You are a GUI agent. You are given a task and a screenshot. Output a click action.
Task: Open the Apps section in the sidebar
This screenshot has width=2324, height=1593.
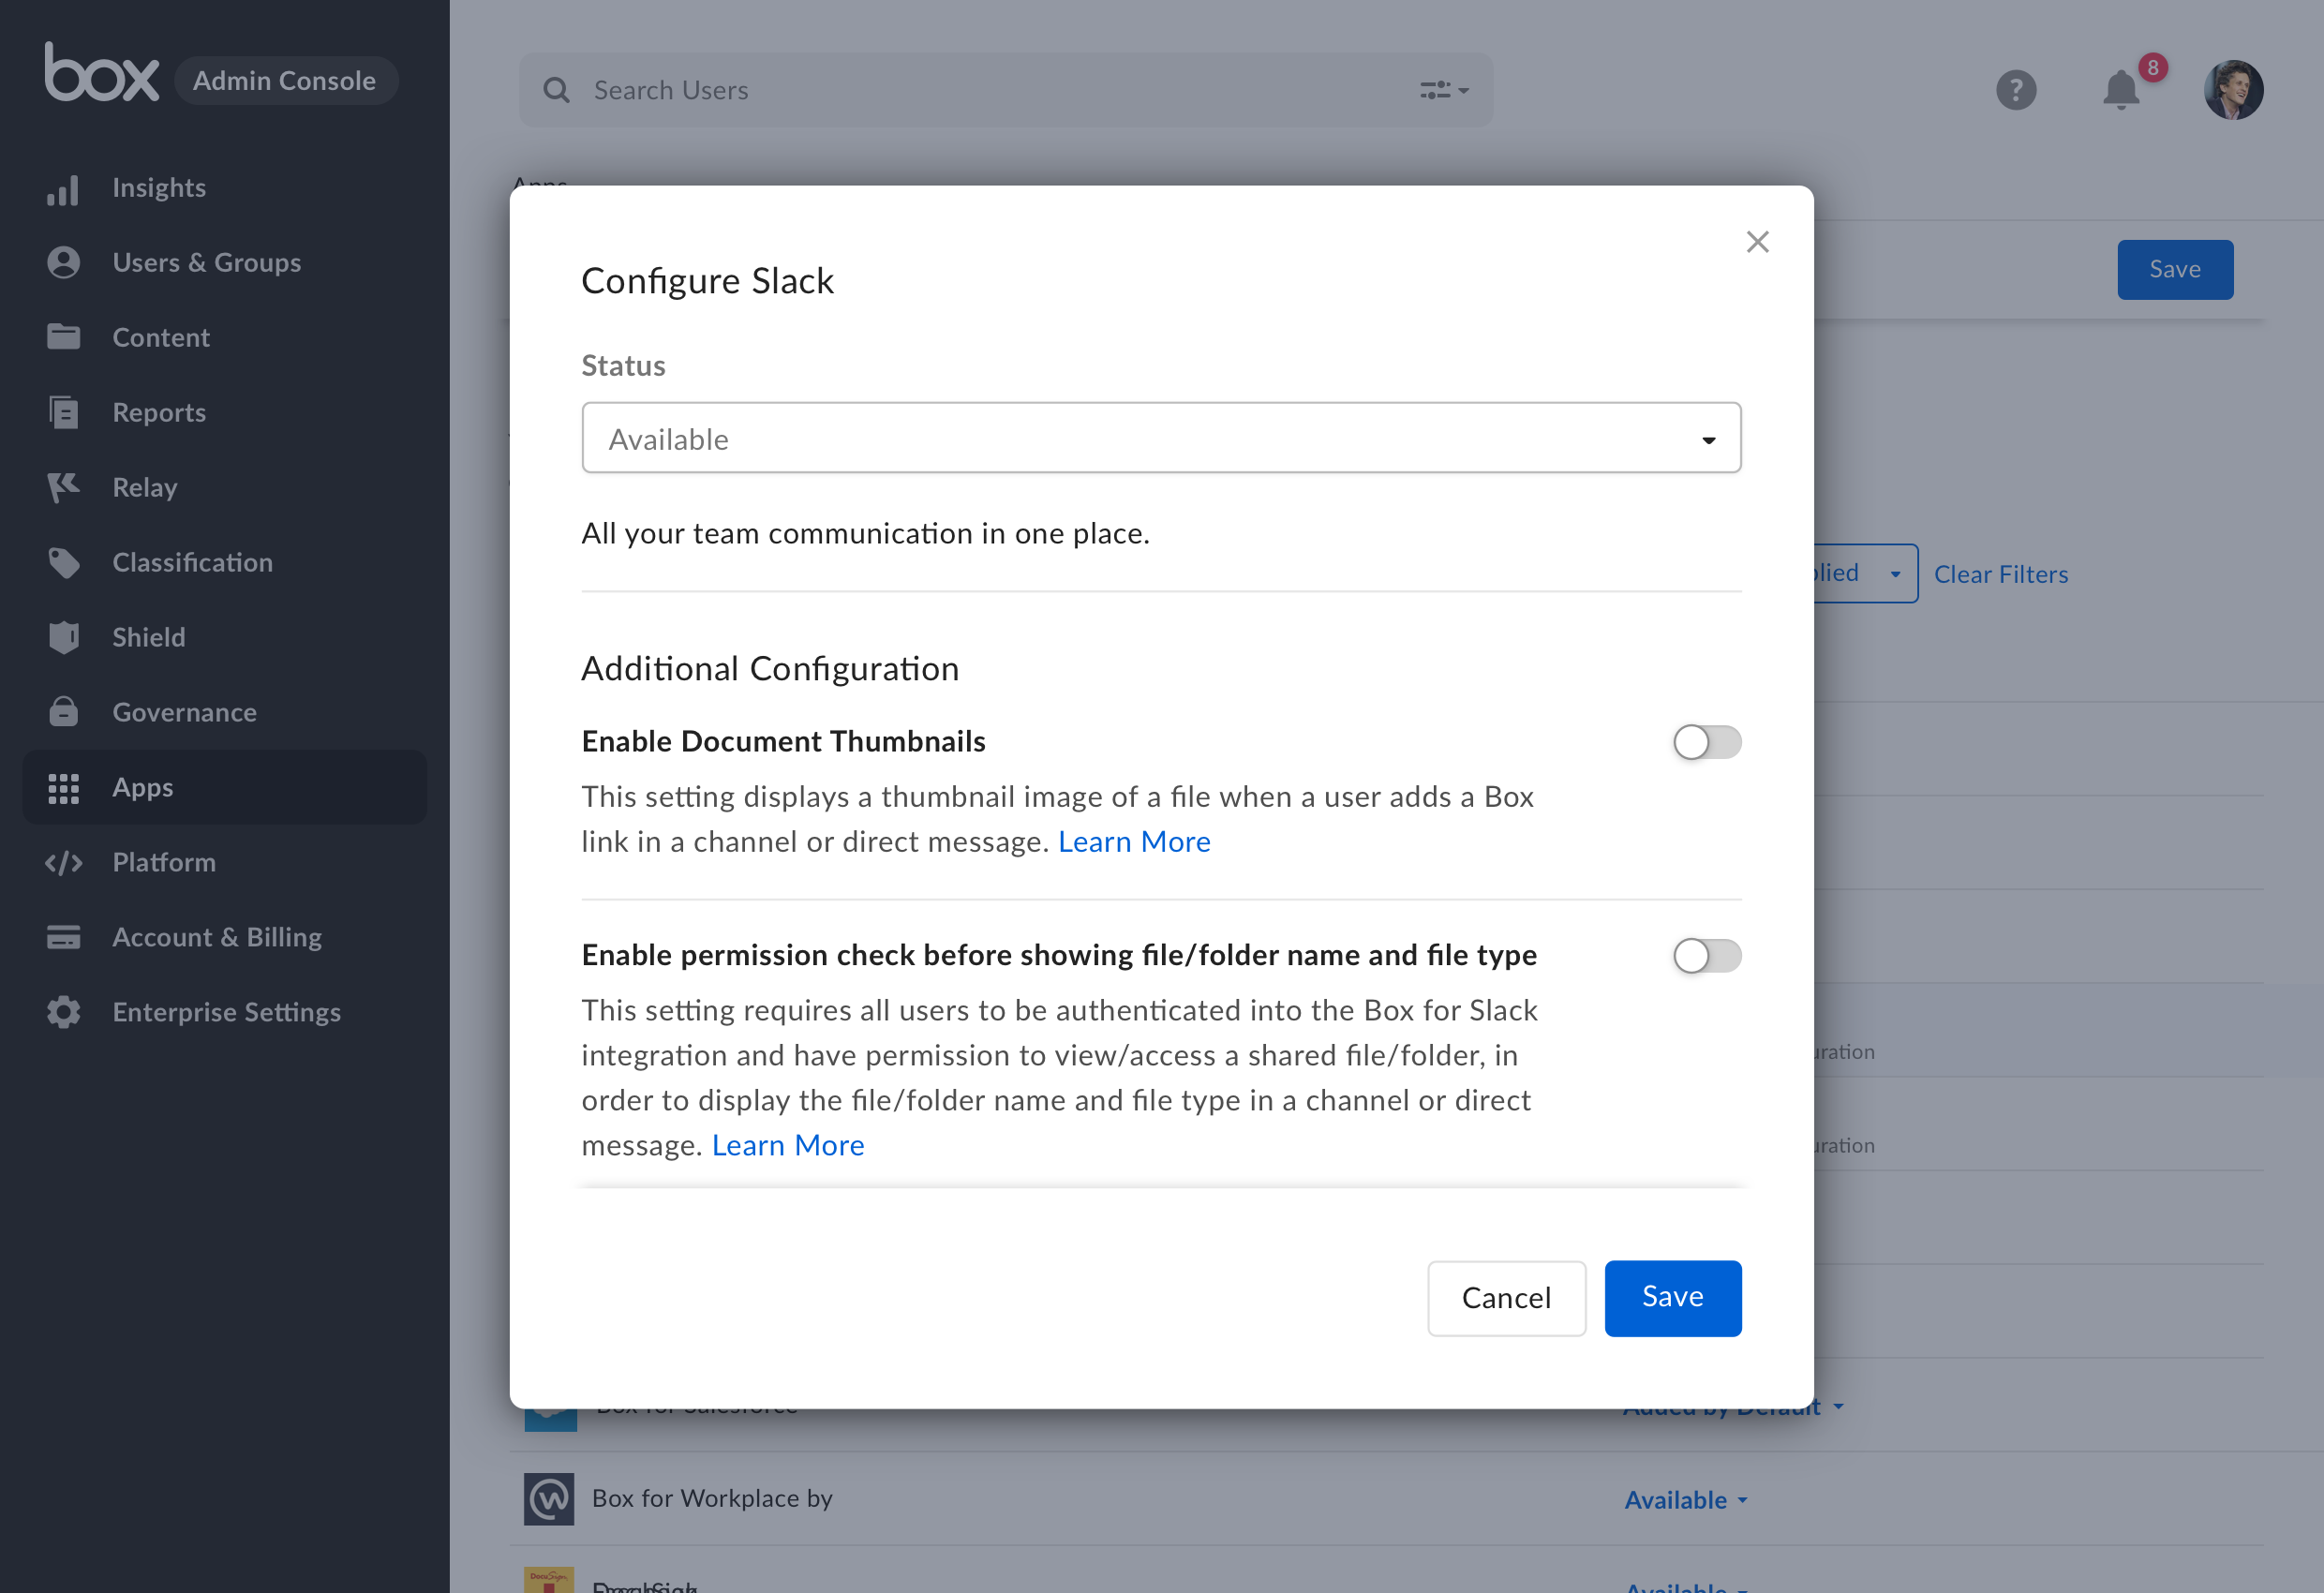click(225, 788)
